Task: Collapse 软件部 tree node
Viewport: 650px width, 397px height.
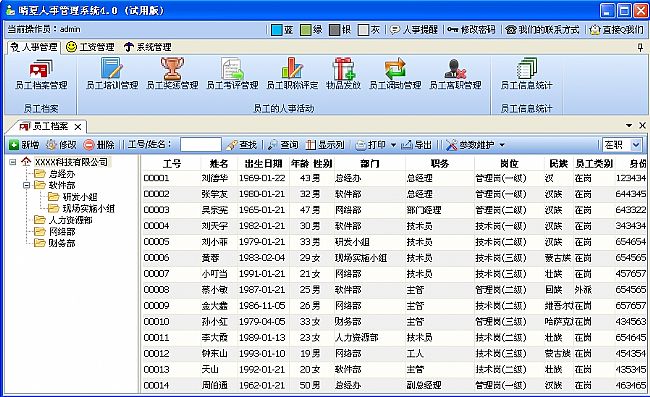Action: (27, 185)
